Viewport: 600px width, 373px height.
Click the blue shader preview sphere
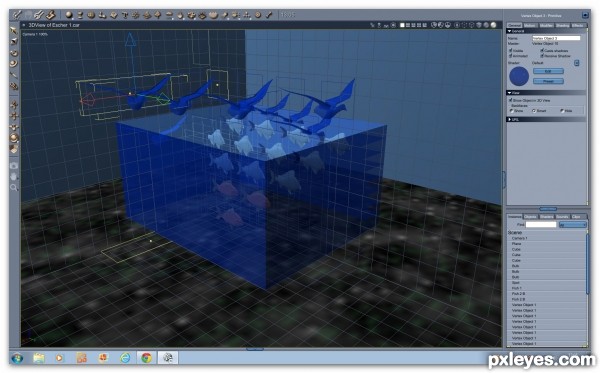519,76
